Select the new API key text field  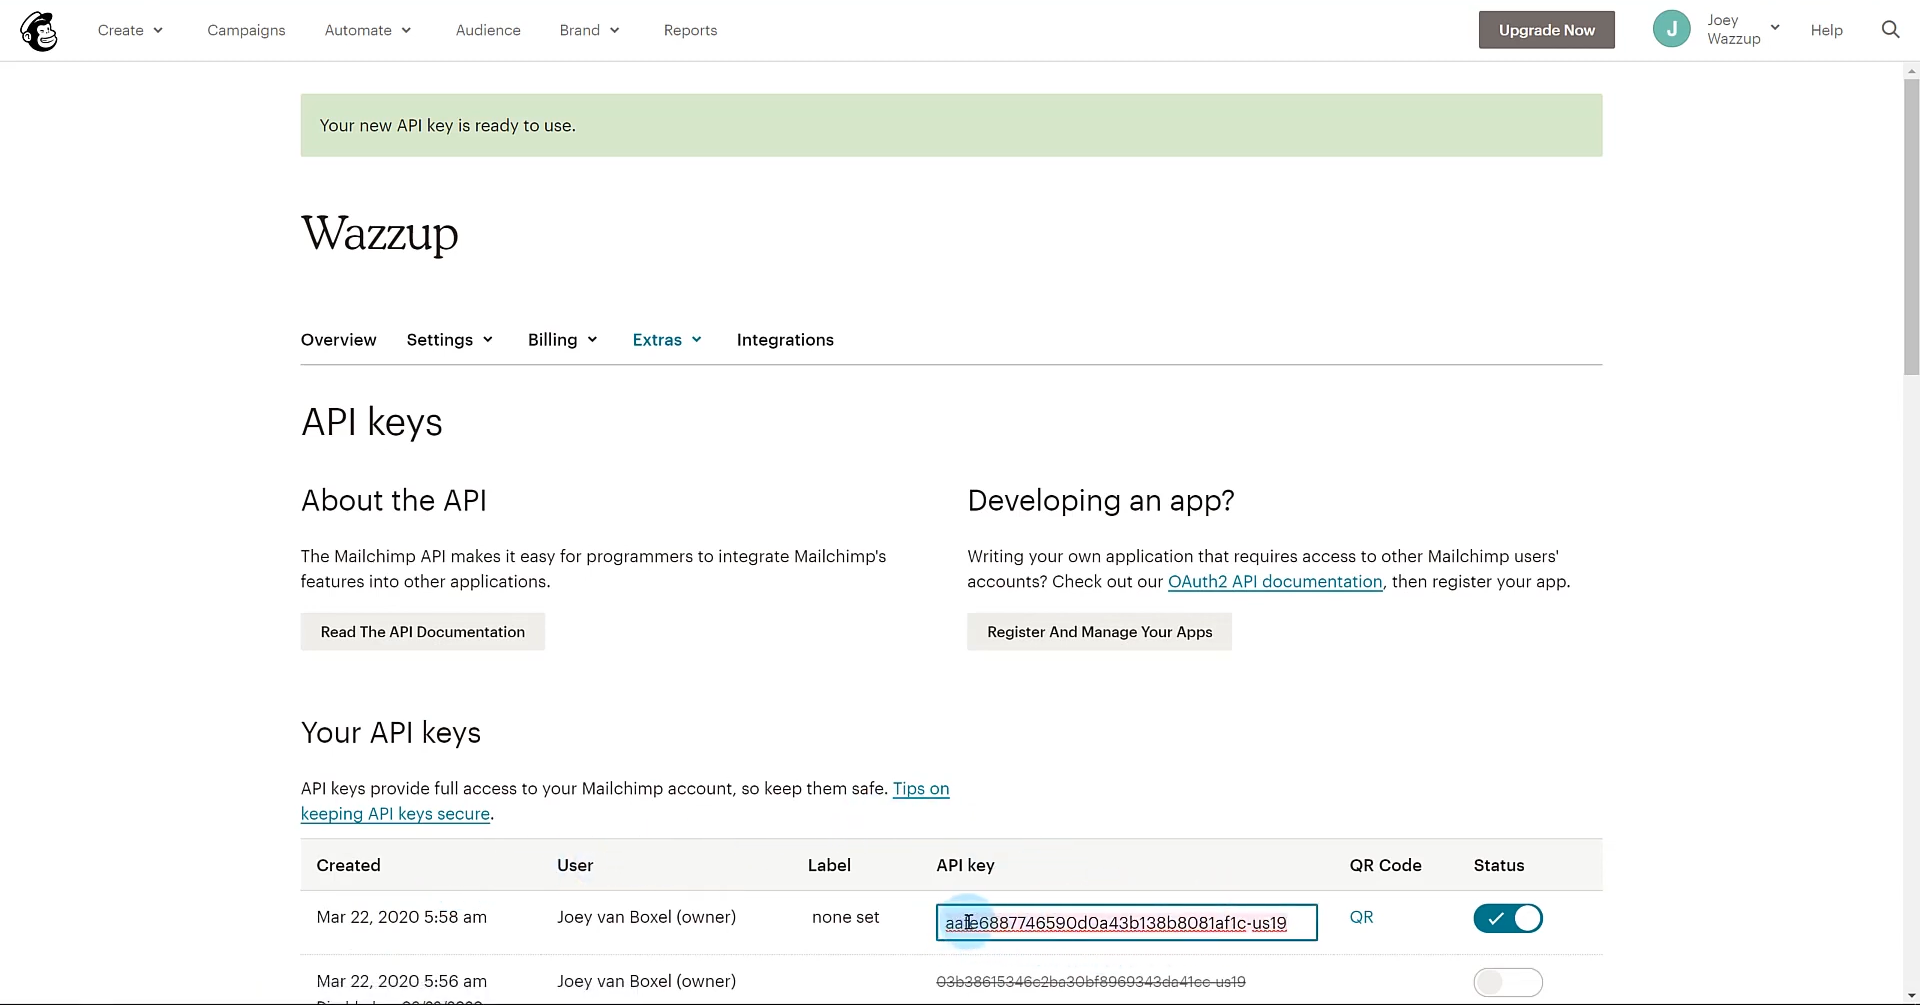(1126, 923)
